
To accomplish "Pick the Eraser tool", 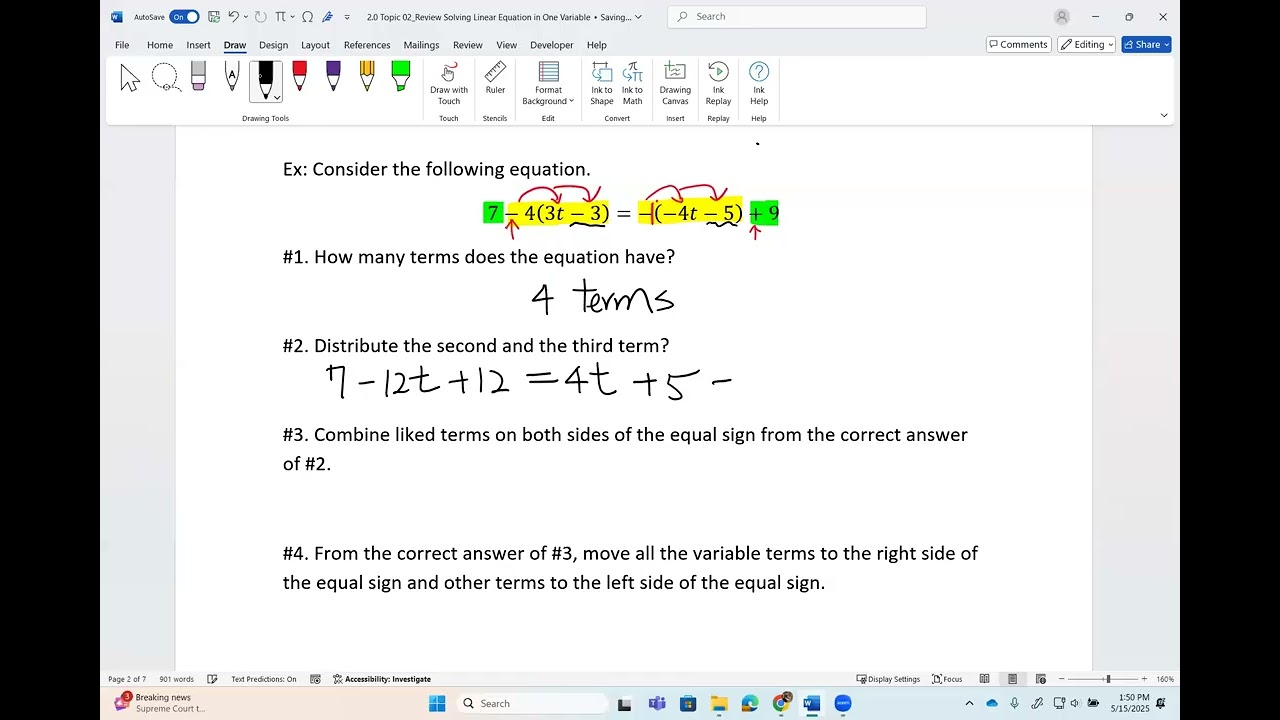I will click(x=198, y=78).
